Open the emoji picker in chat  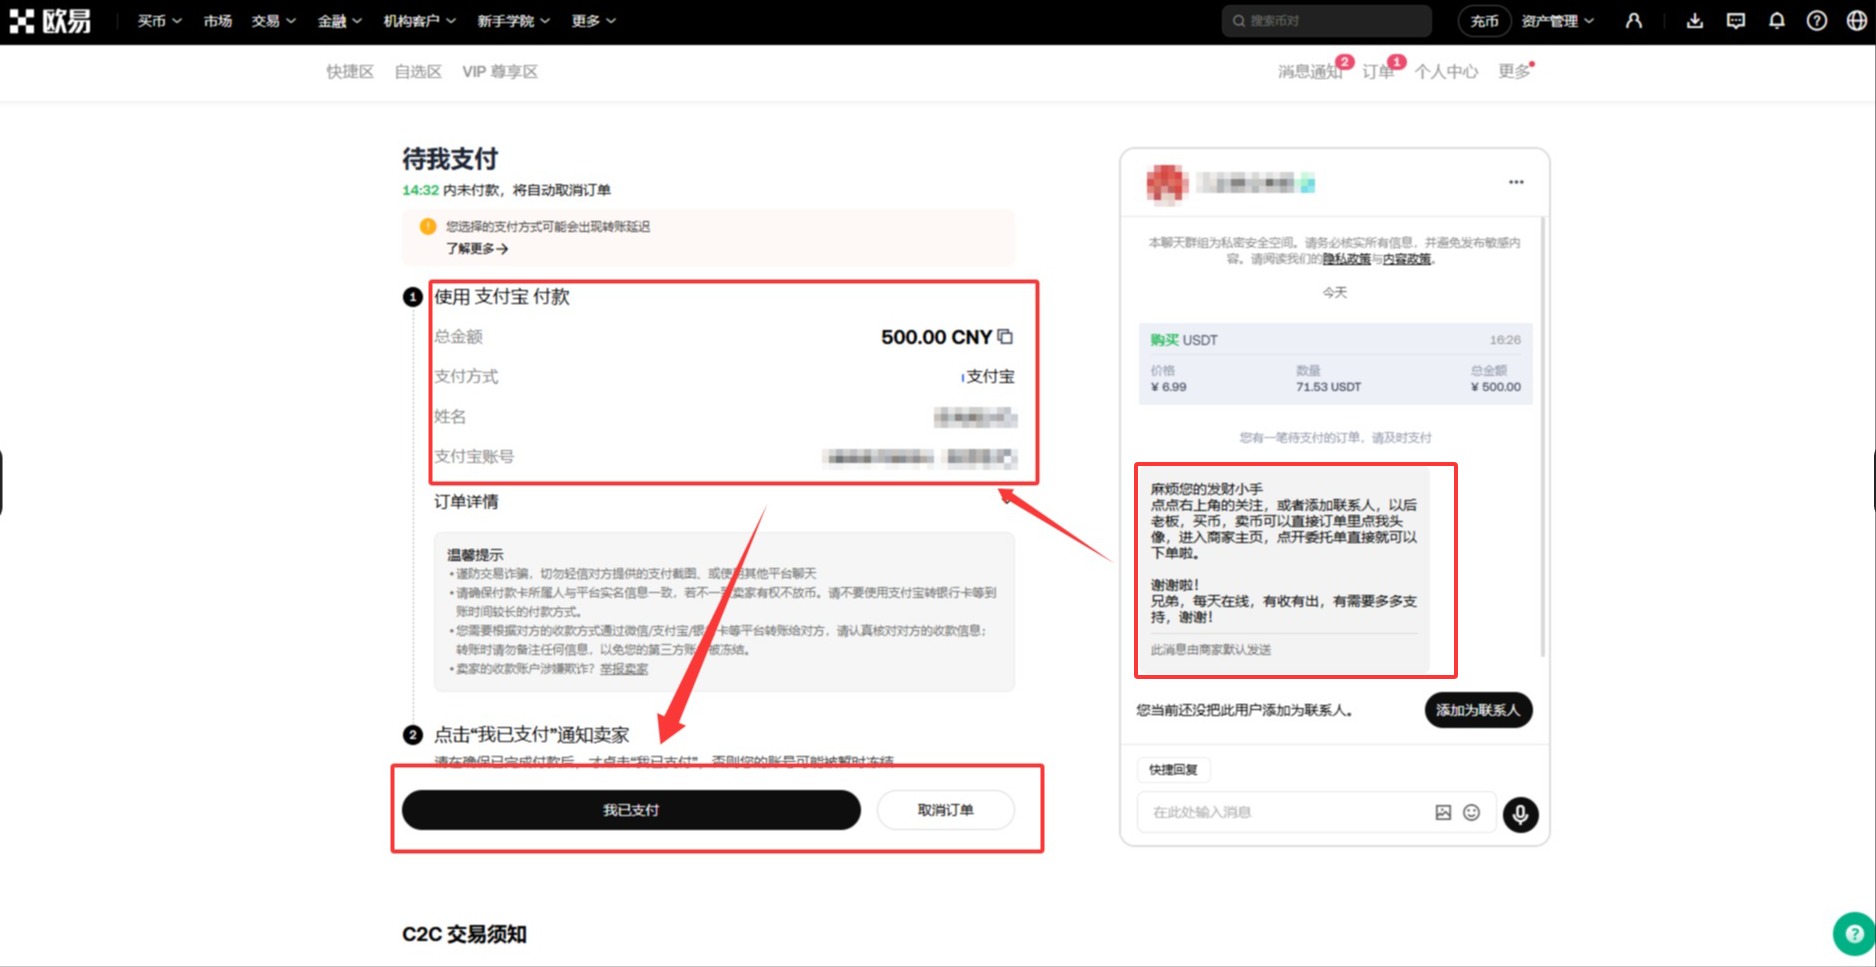1471,812
